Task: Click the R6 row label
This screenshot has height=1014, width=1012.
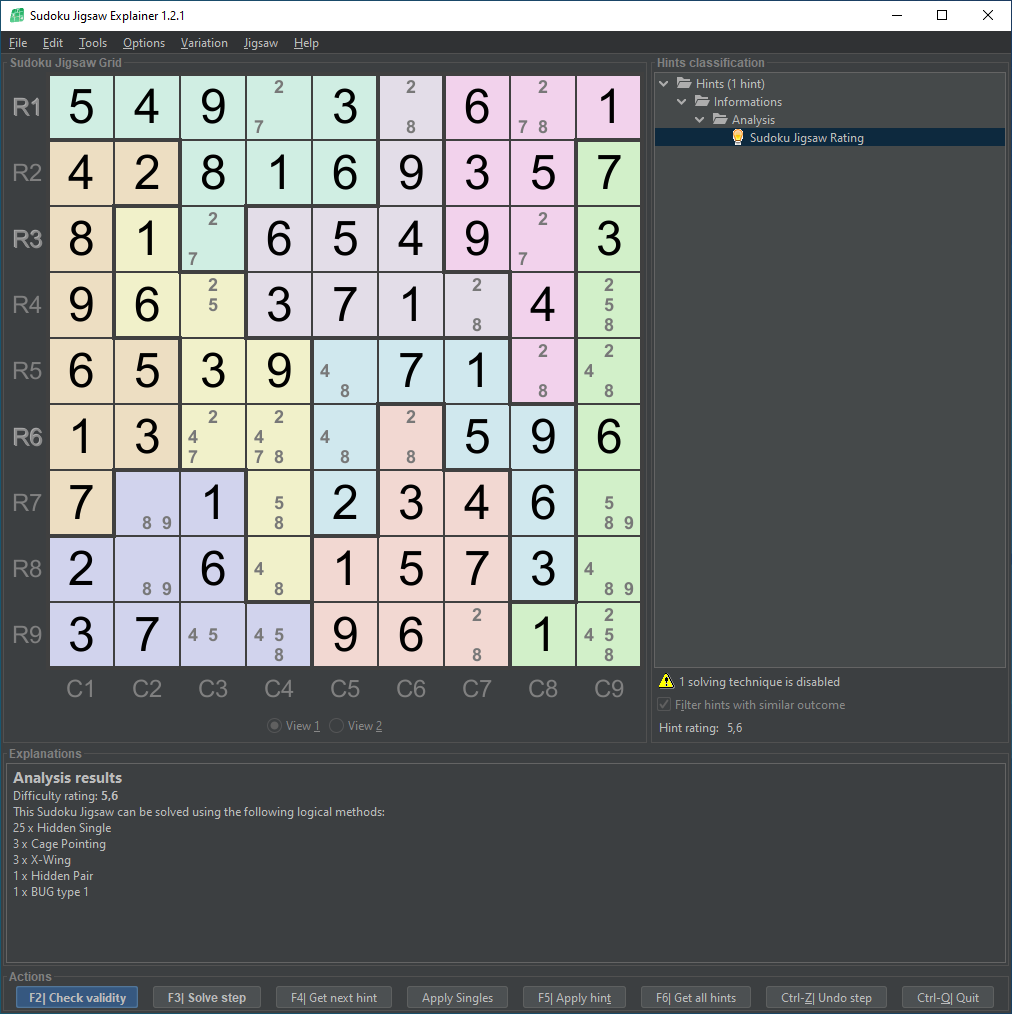Action: point(27,437)
